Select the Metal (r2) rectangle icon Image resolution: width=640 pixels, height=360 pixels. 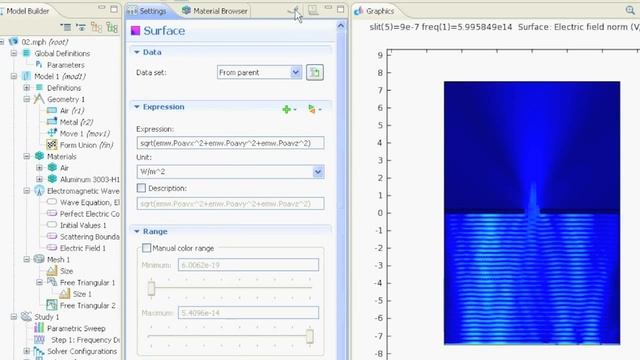52,122
